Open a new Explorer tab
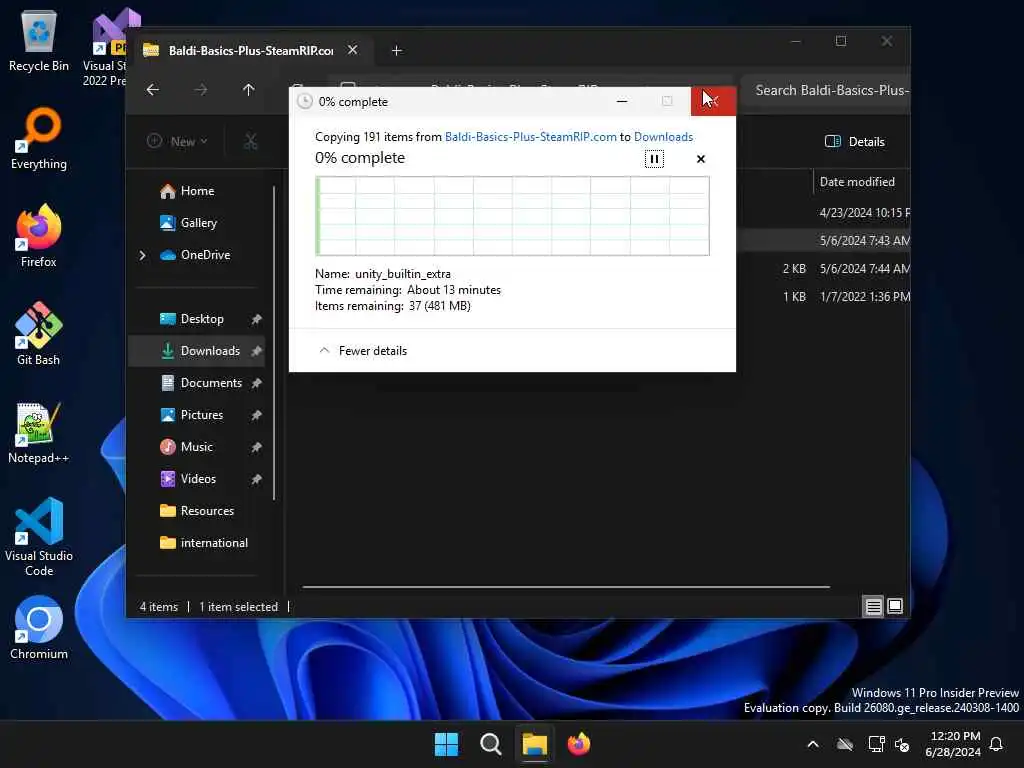 (396, 50)
